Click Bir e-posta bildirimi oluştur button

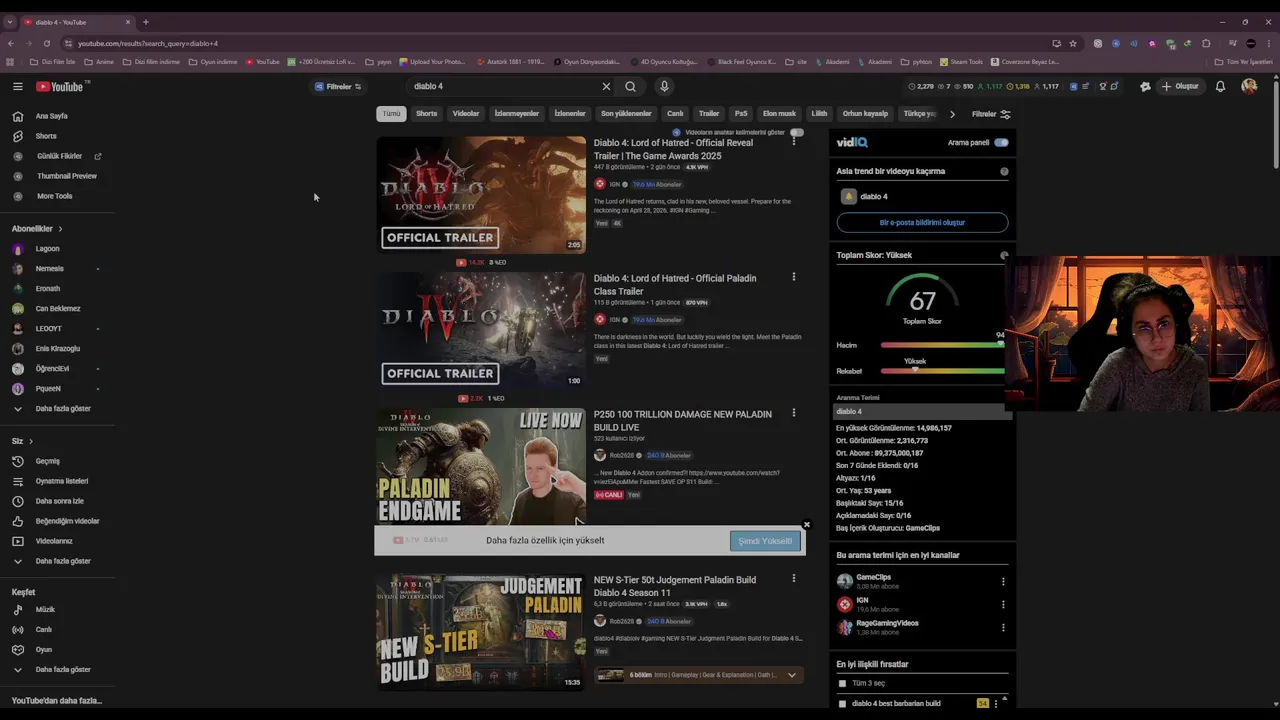tap(922, 222)
